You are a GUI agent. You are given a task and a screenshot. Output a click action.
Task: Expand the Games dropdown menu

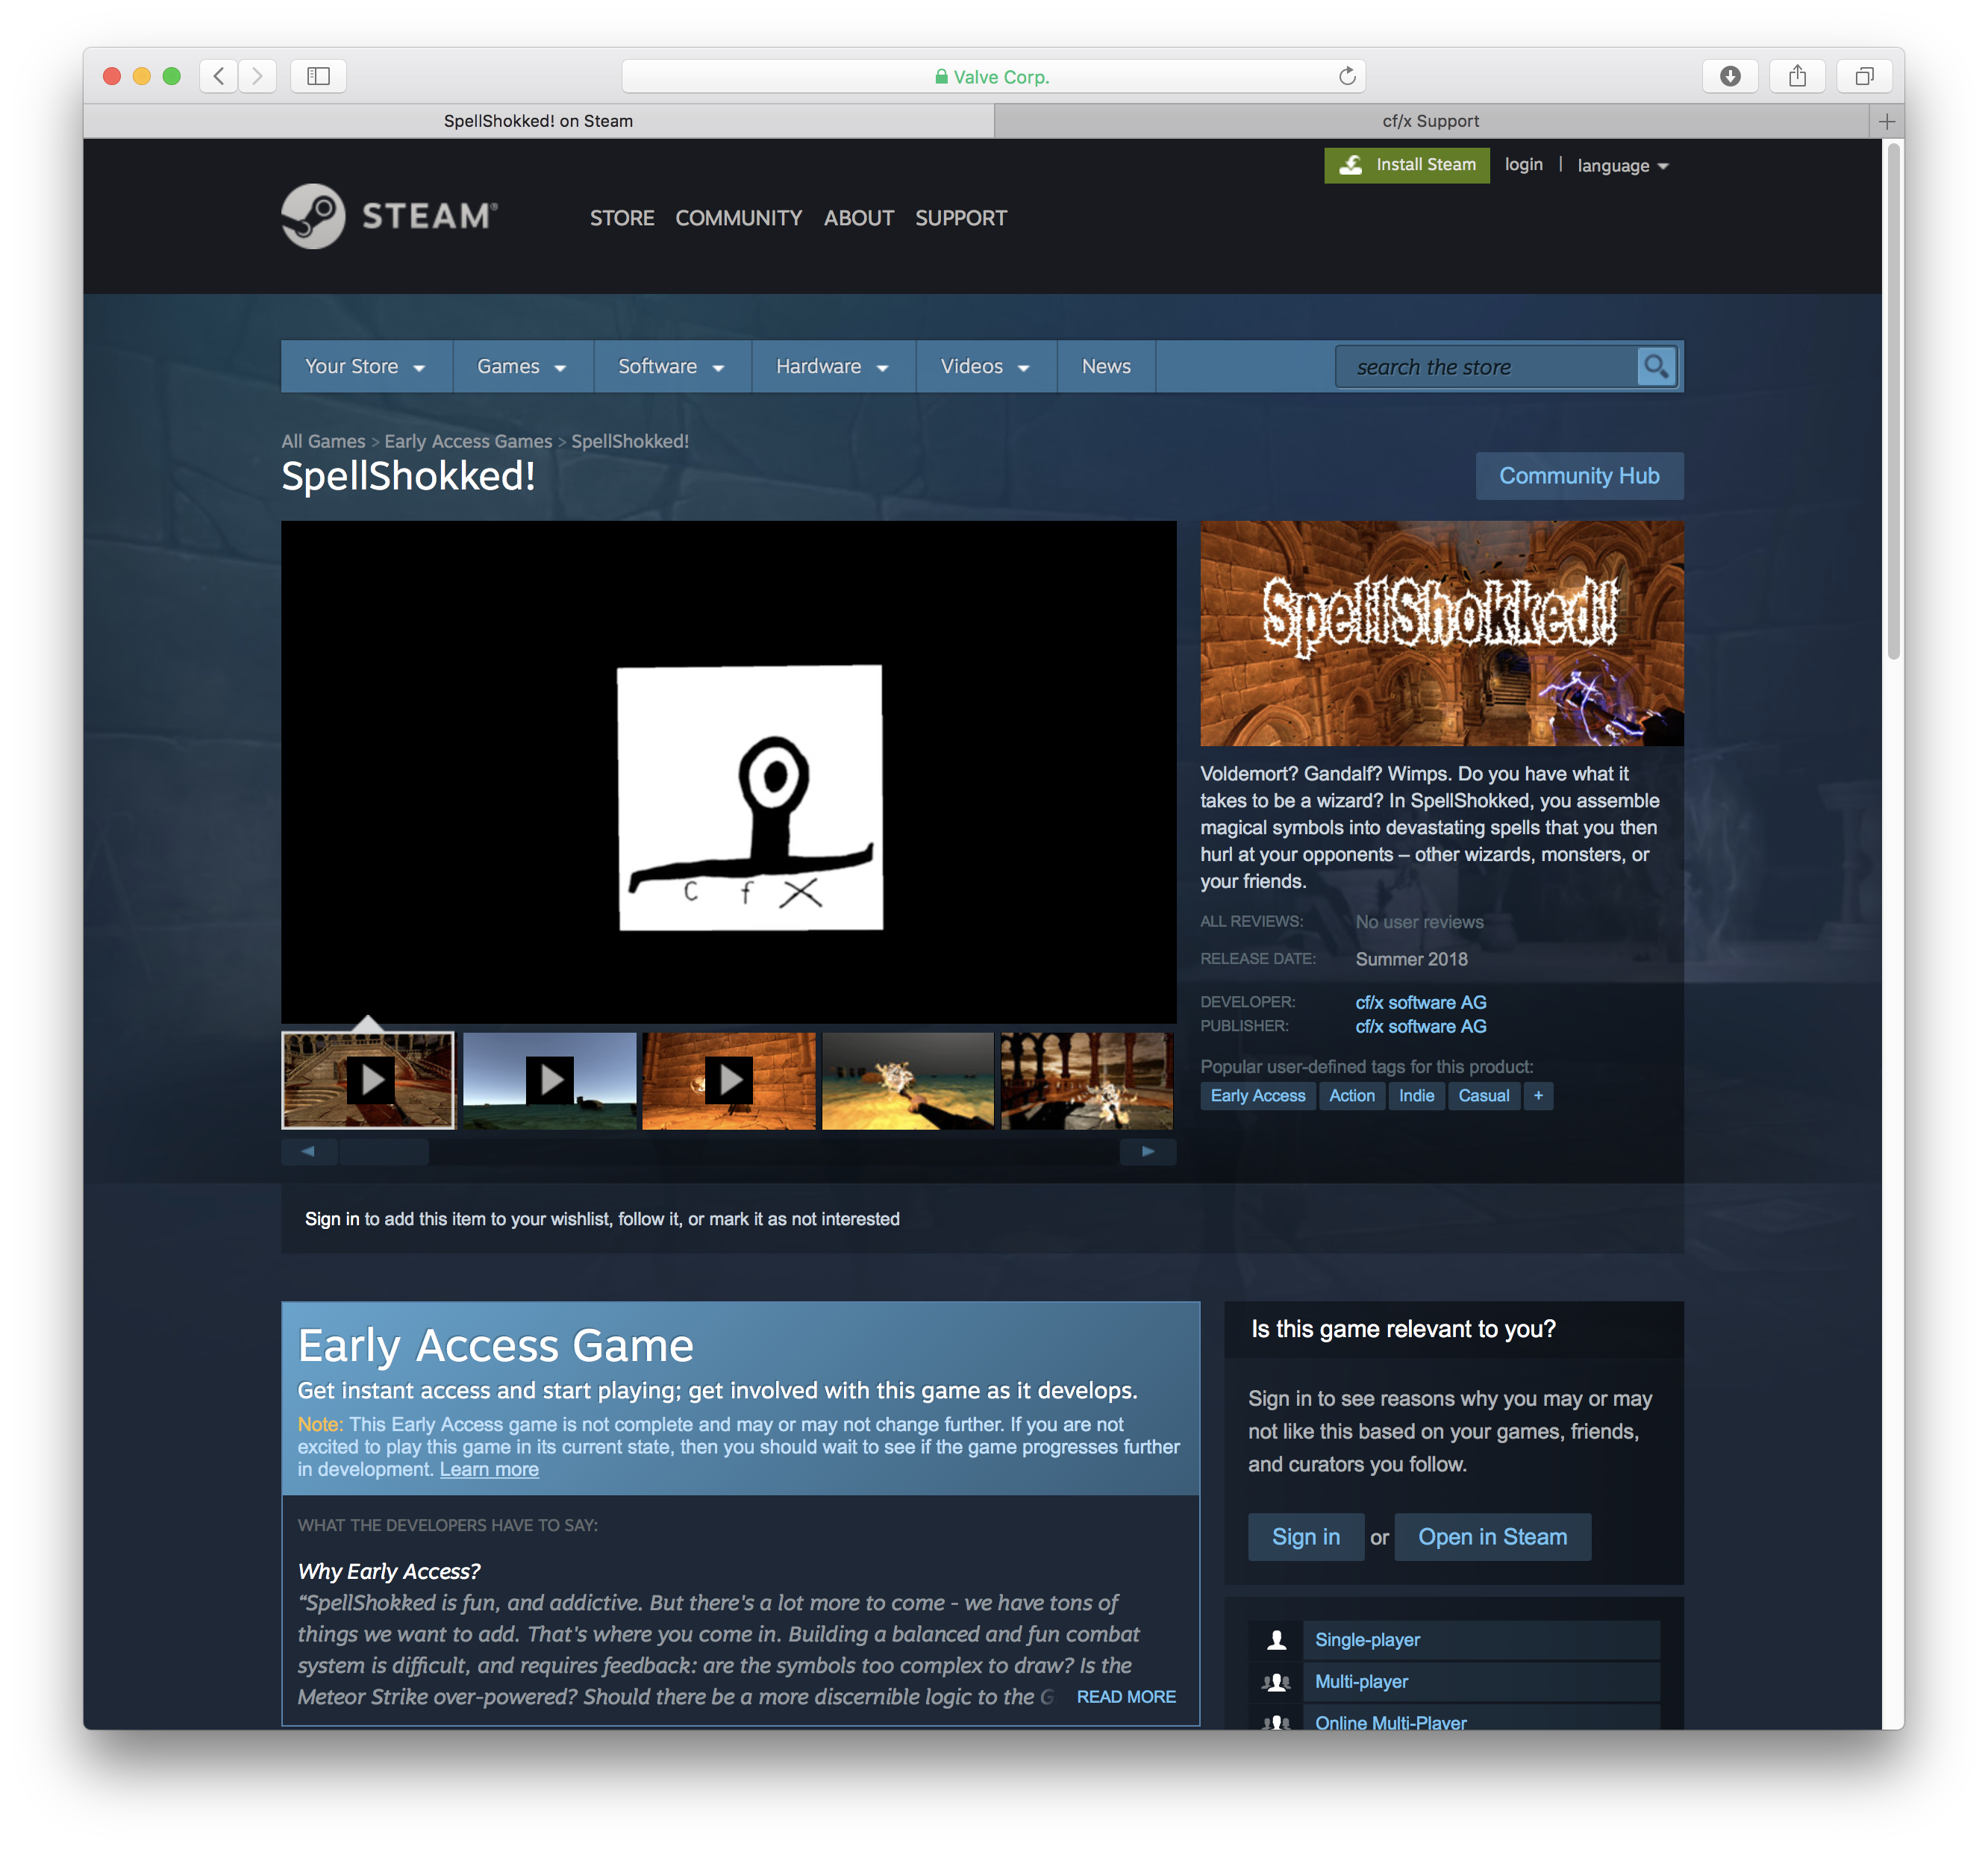[522, 367]
